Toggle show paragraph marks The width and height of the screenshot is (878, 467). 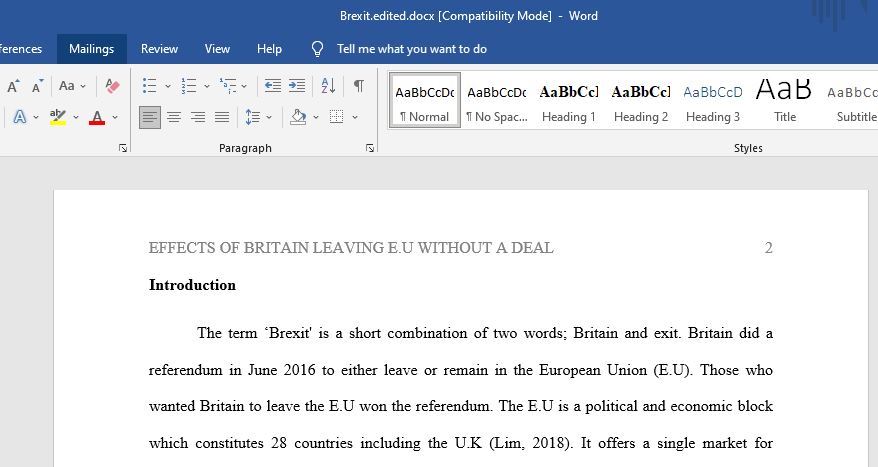coord(359,86)
